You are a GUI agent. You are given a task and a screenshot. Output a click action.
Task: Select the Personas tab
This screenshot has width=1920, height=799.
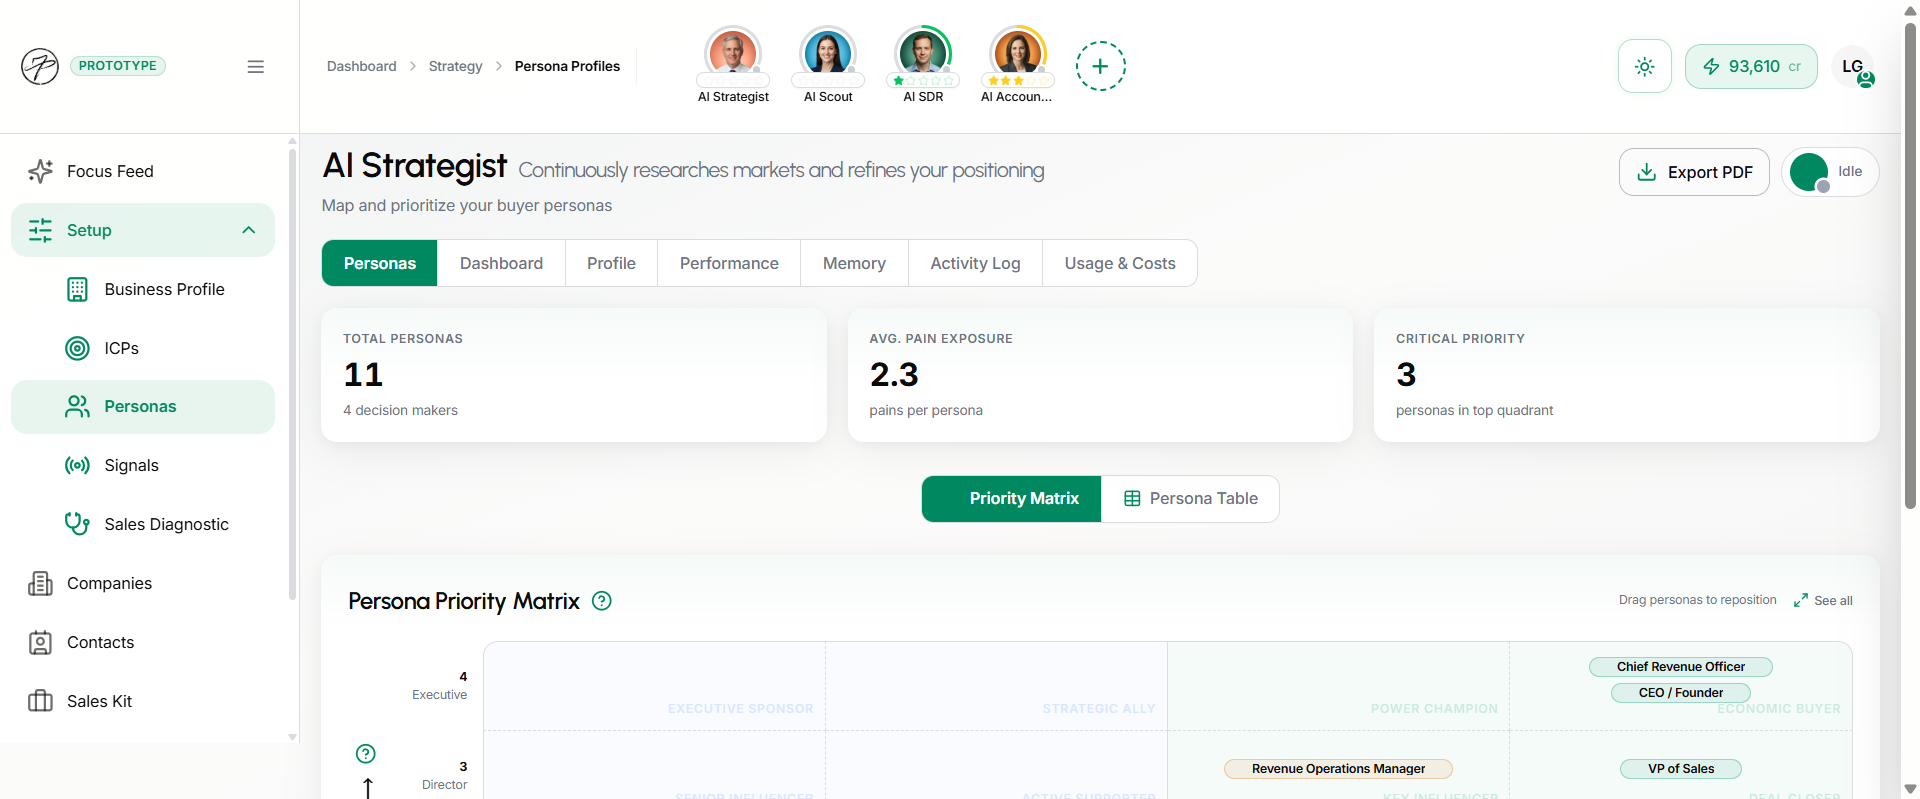point(379,263)
